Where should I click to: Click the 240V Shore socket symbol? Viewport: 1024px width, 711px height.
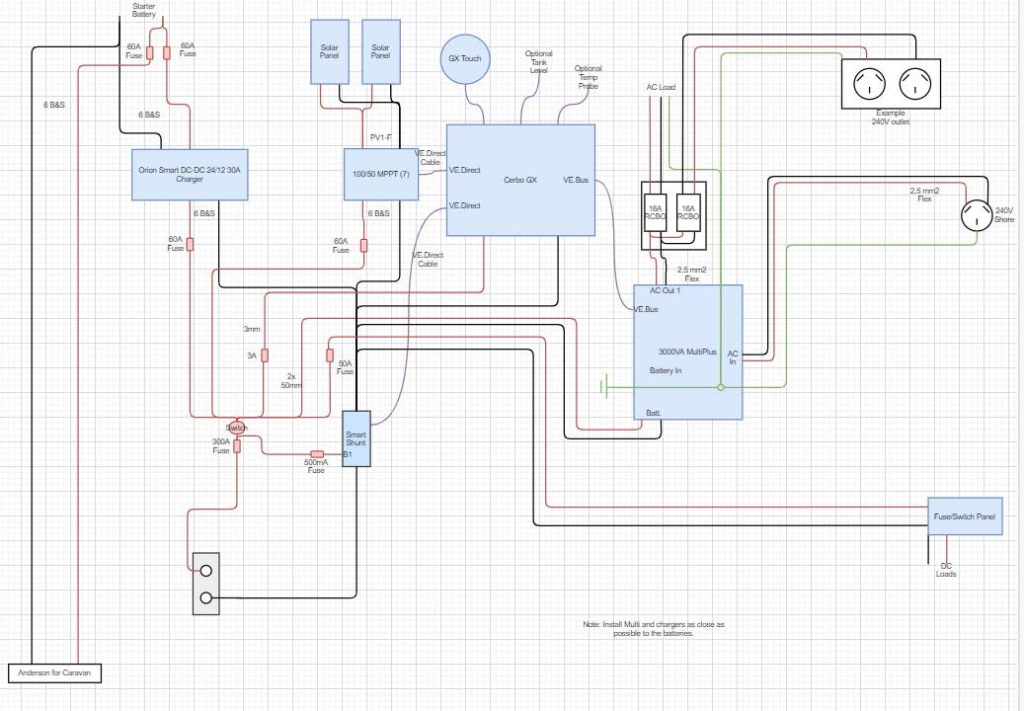point(977,215)
